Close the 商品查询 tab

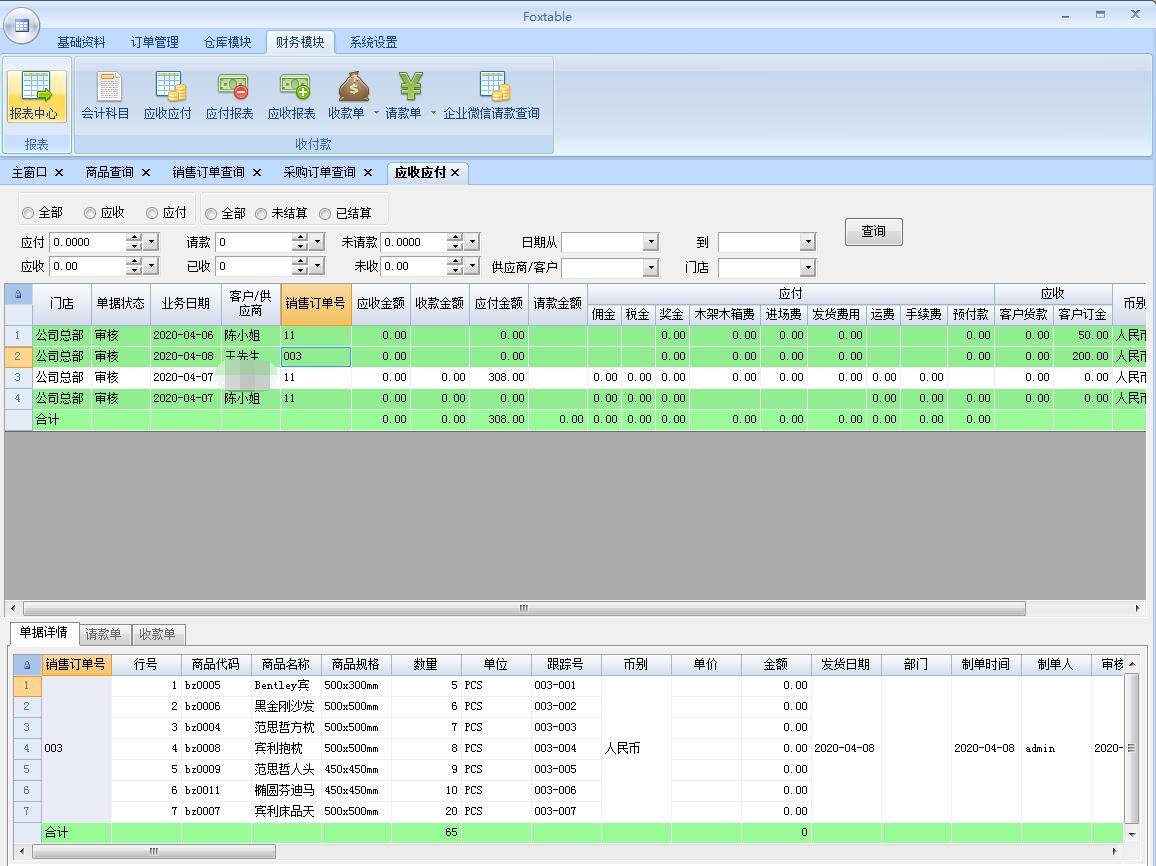tap(146, 172)
